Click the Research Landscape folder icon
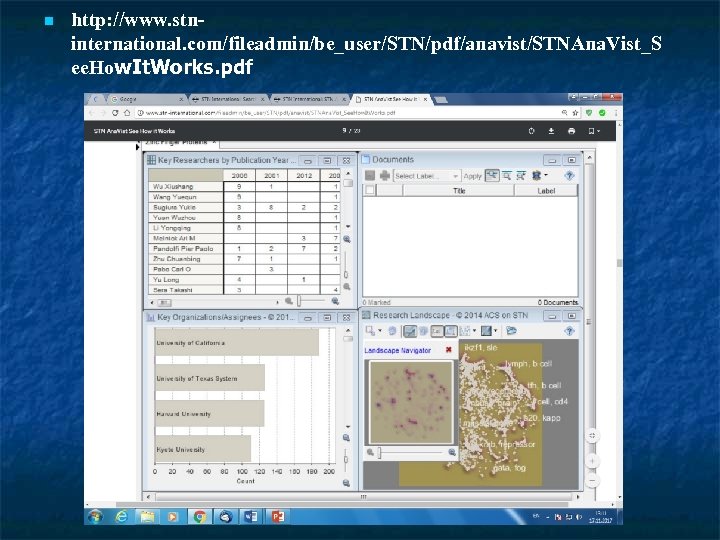Image resolution: width=720 pixels, height=540 pixels. point(511,331)
